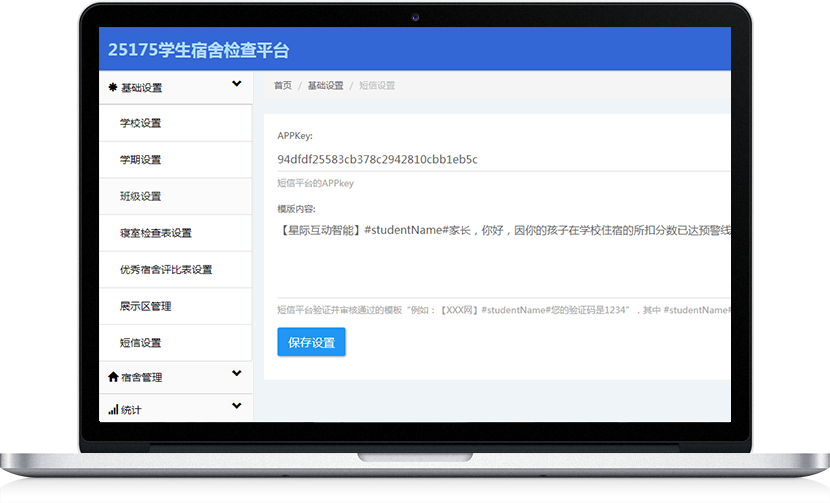830x503 pixels.
Task: Expand the 宿舍管理 section chevron
Action: (237, 374)
